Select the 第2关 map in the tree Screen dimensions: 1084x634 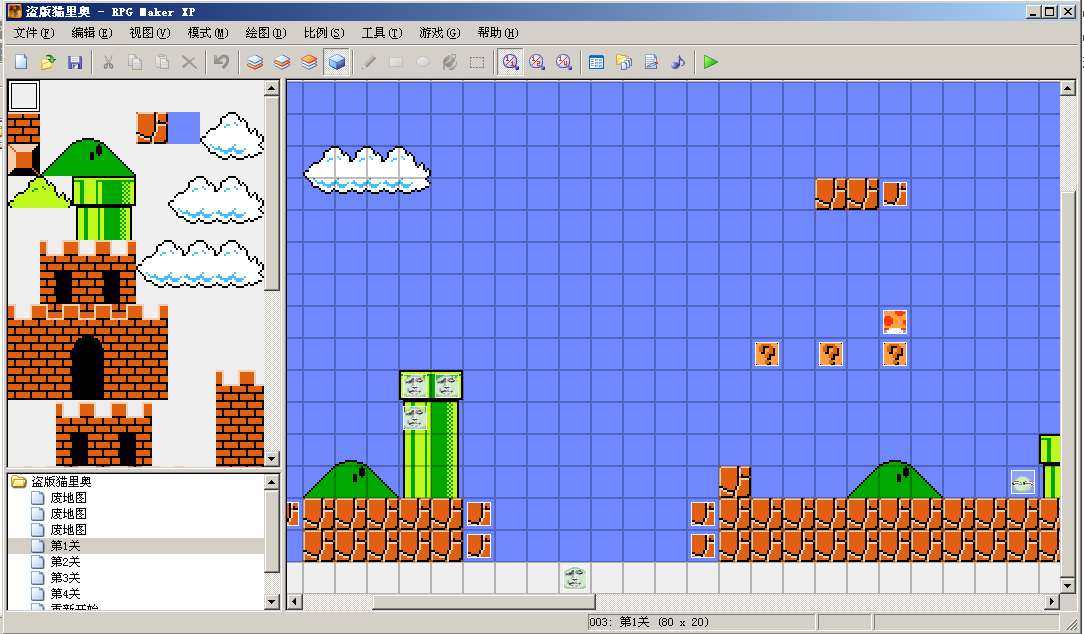[65, 561]
